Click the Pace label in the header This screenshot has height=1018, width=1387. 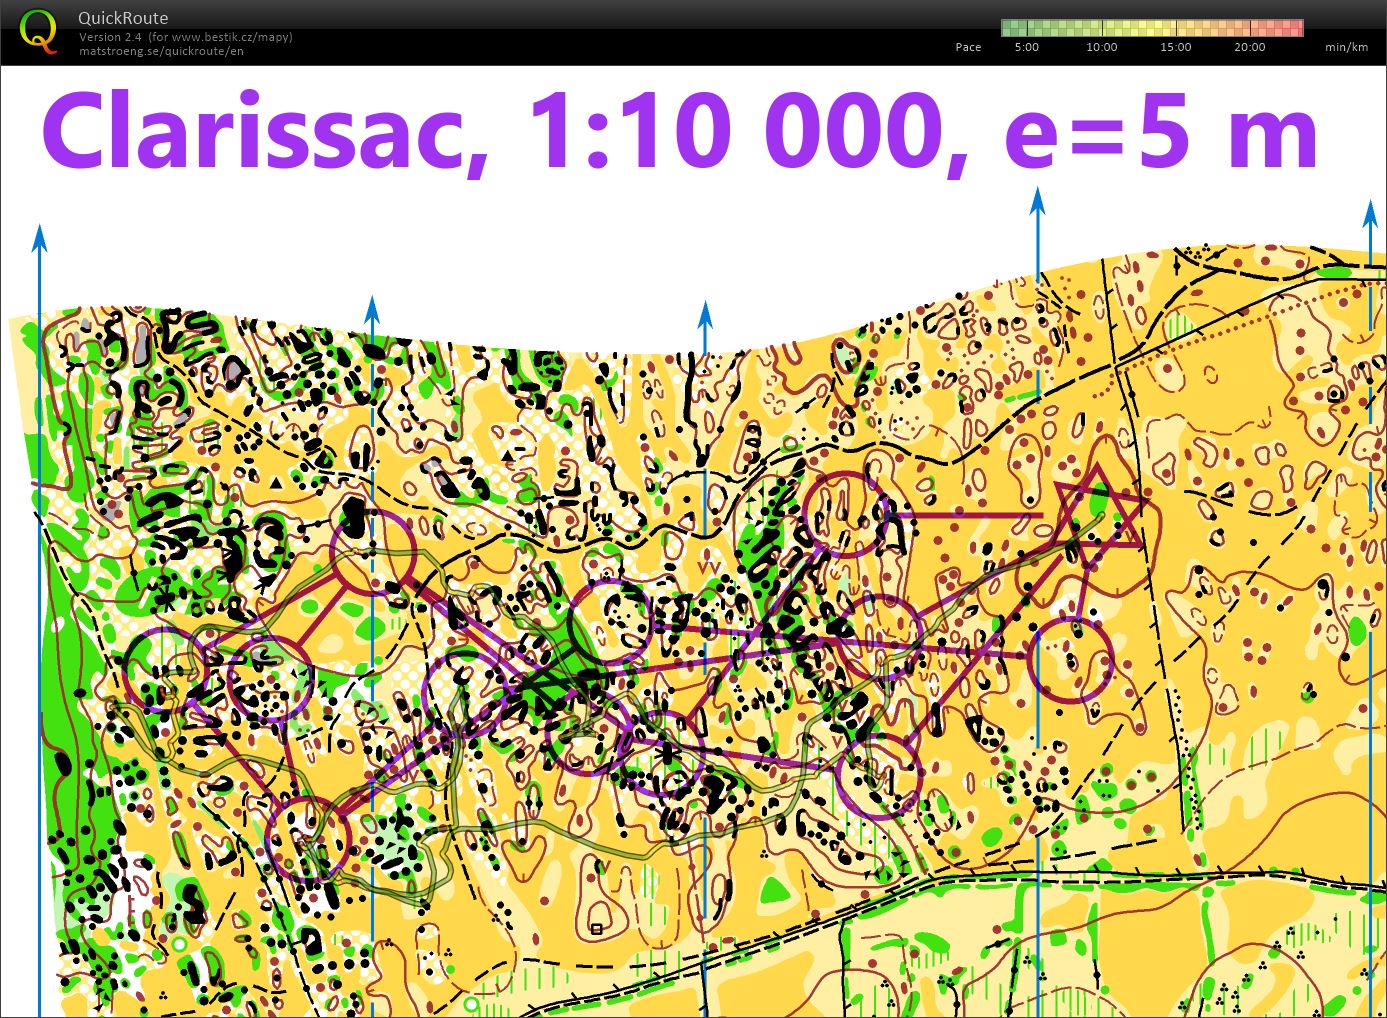[967, 46]
